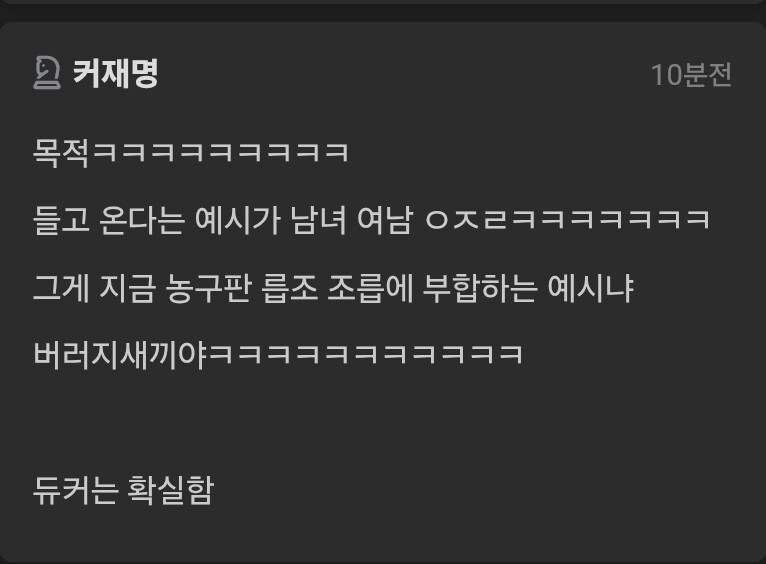
Task: Click the phrase 들고 온다는
Action: (109, 220)
